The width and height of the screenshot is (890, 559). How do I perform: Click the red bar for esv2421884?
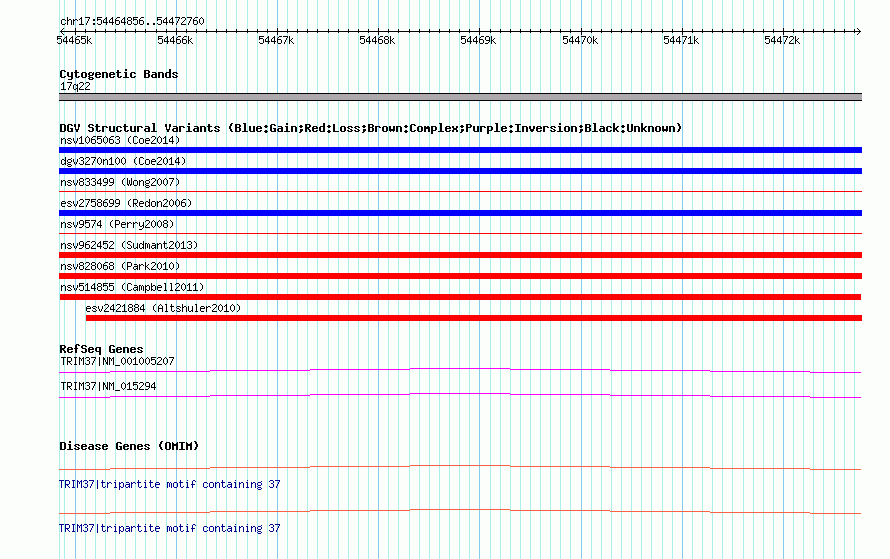click(474, 318)
